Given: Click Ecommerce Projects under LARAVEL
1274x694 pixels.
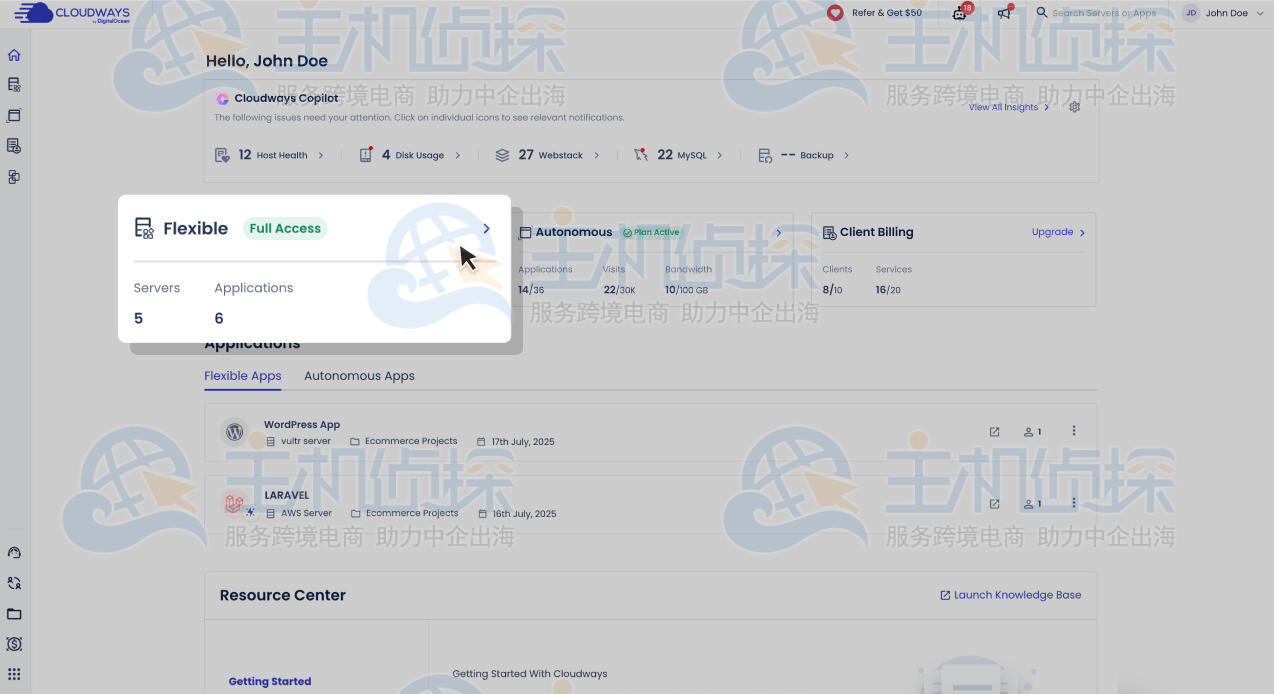Looking at the screenshot, I should 412,513.
